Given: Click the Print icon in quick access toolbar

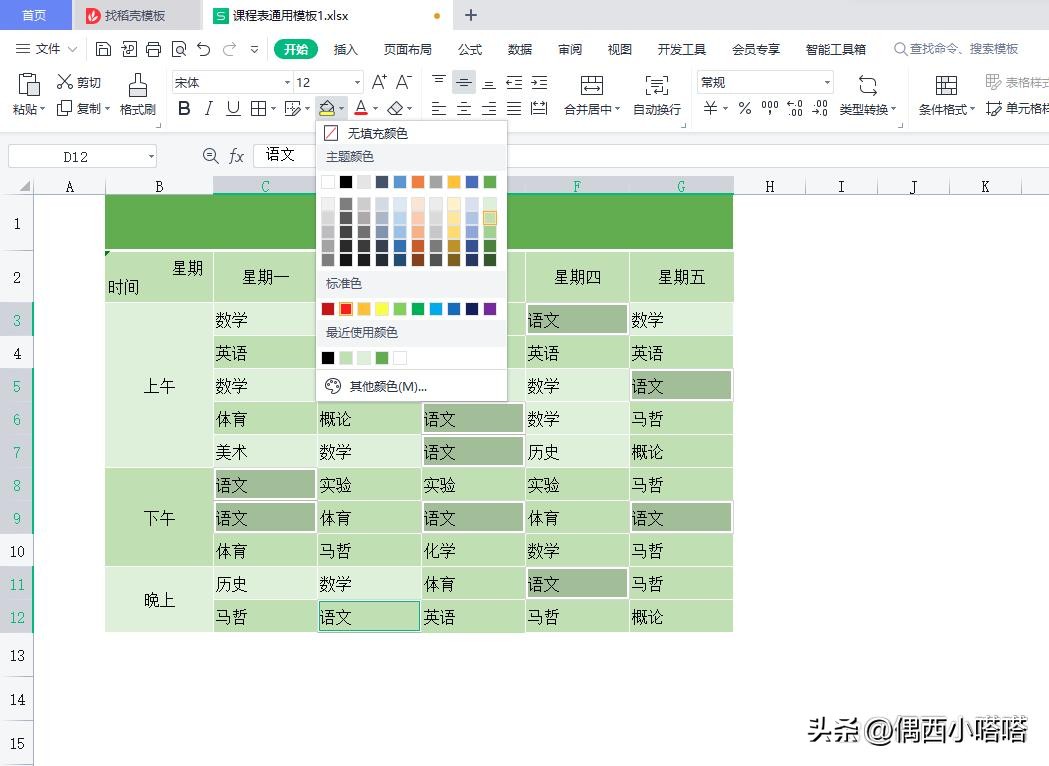Looking at the screenshot, I should [x=153, y=49].
